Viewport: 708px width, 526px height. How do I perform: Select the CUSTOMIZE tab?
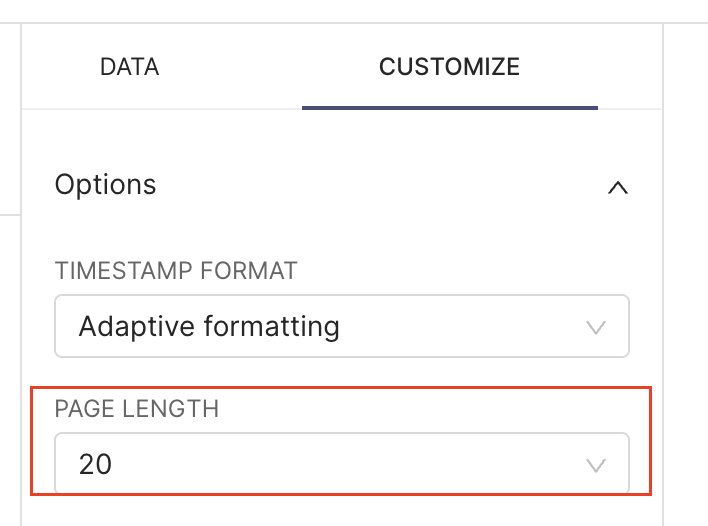coord(449,68)
